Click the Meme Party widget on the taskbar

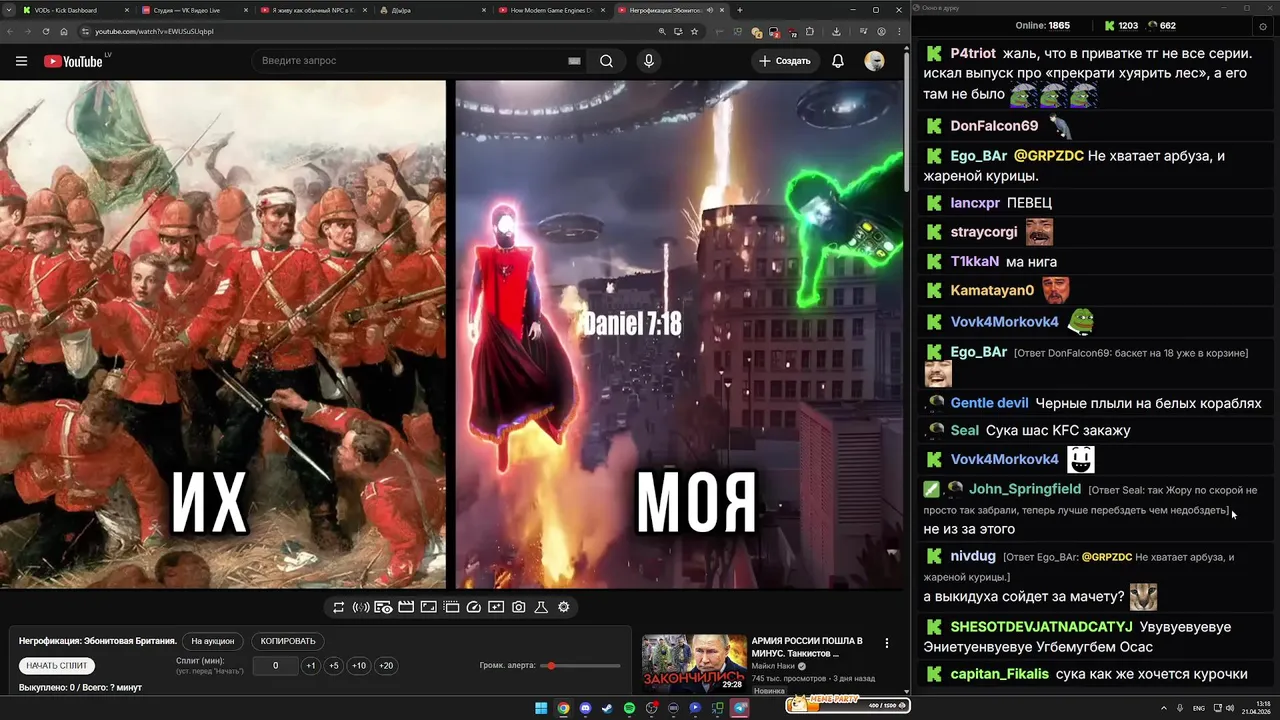(x=848, y=705)
